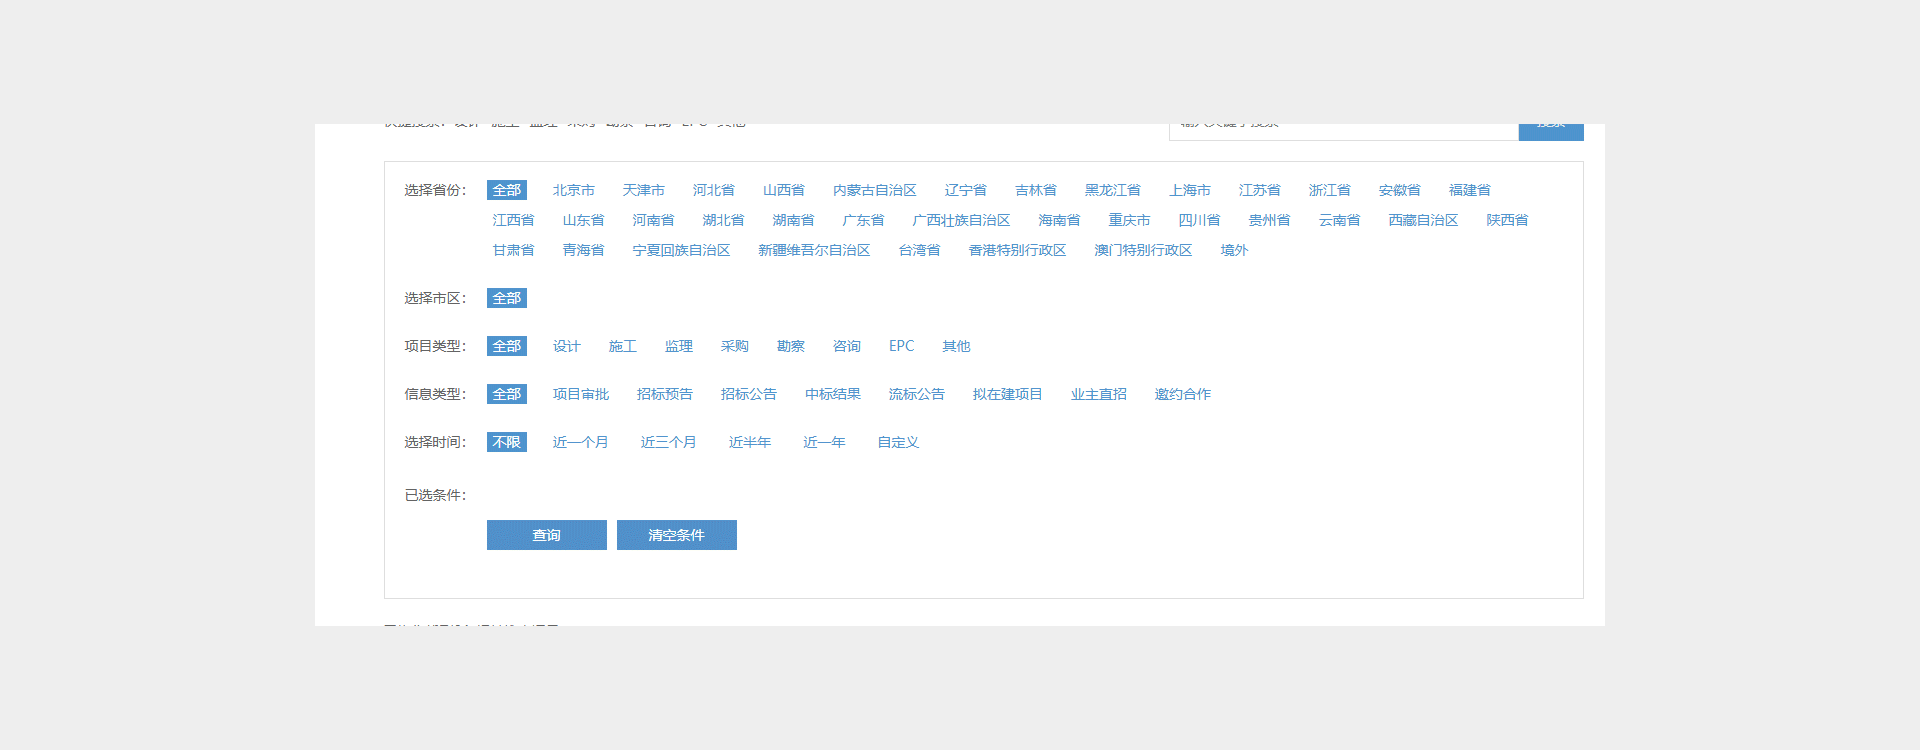The image size is (1920, 750).
Task: Choose 广东省 from the province list
Action: tap(863, 220)
